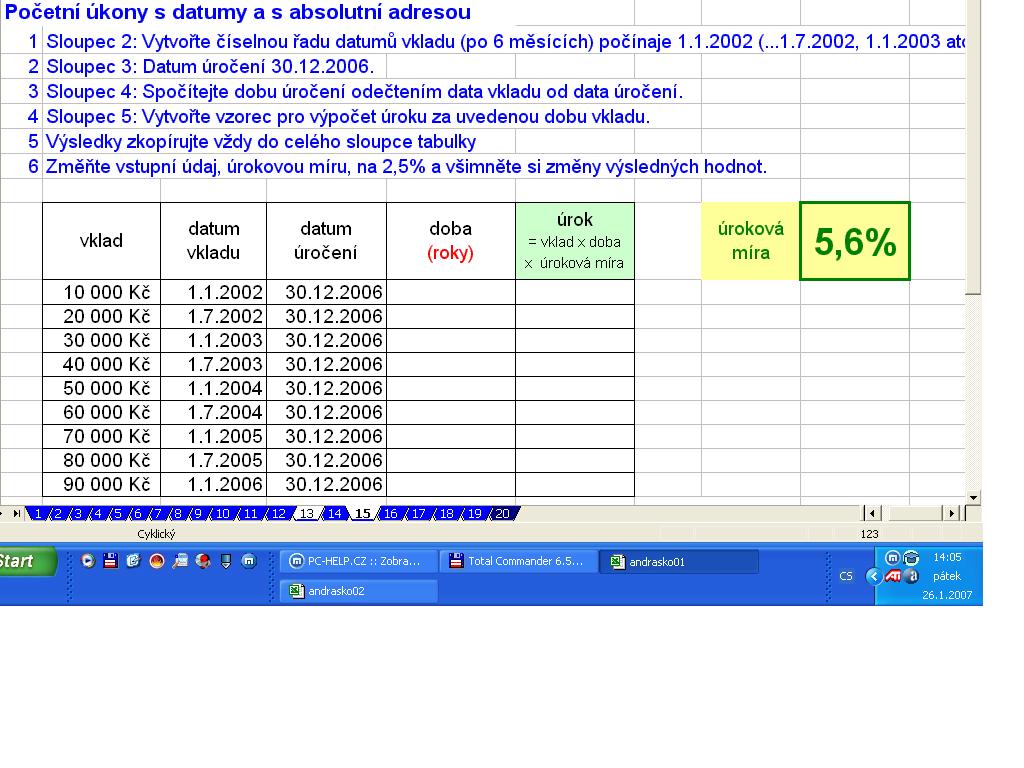Click 'Cyklický' in the status bar
Screen dimensions: 1024x768
156,534
